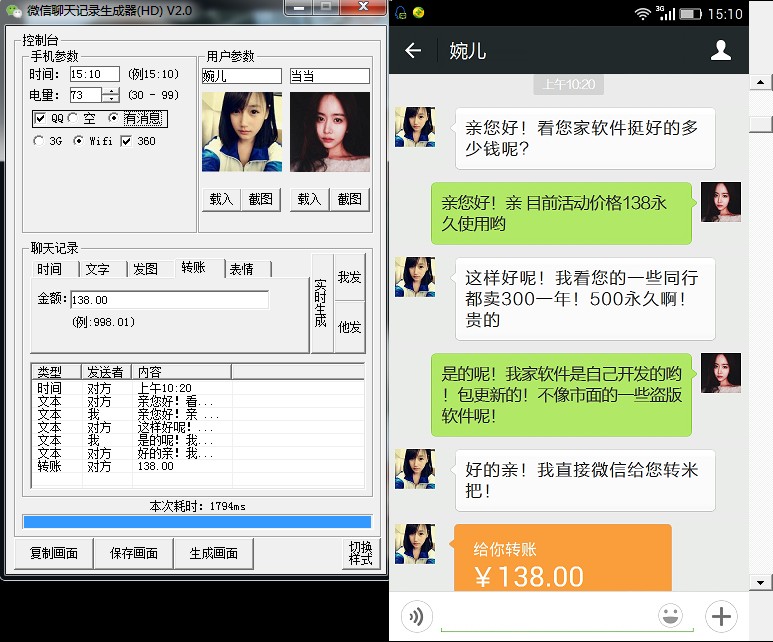This screenshot has width=773, height=642.
Task: Click the white bubble about 300一年 500永久
Action: click(x=584, y=299)
